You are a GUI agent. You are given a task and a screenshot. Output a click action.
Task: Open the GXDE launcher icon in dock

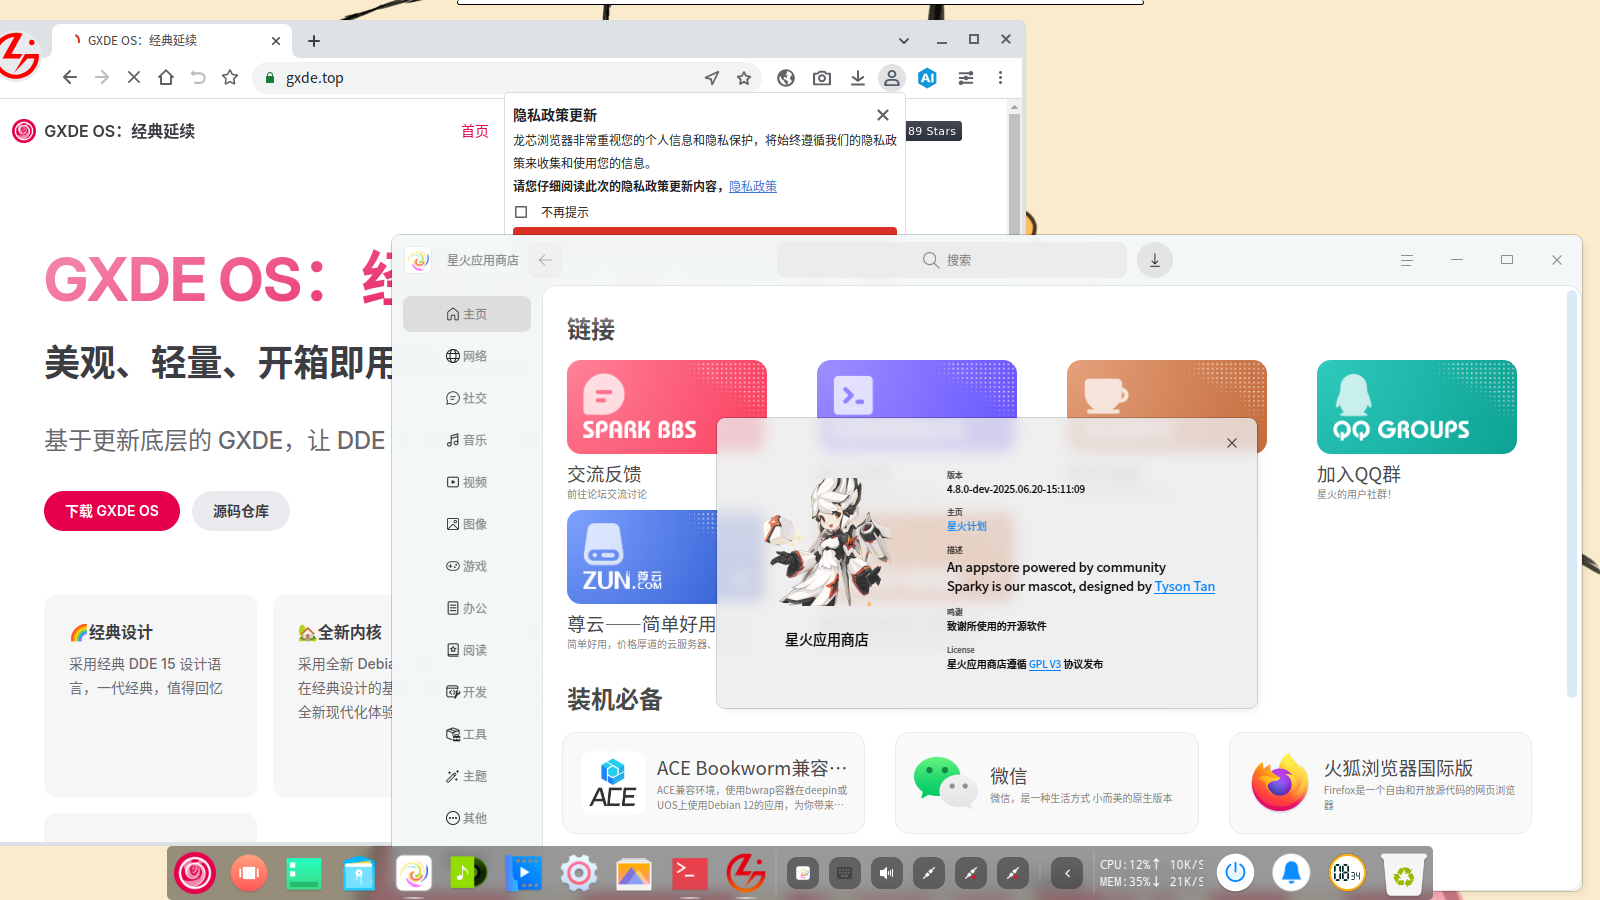tap(195, 873)
